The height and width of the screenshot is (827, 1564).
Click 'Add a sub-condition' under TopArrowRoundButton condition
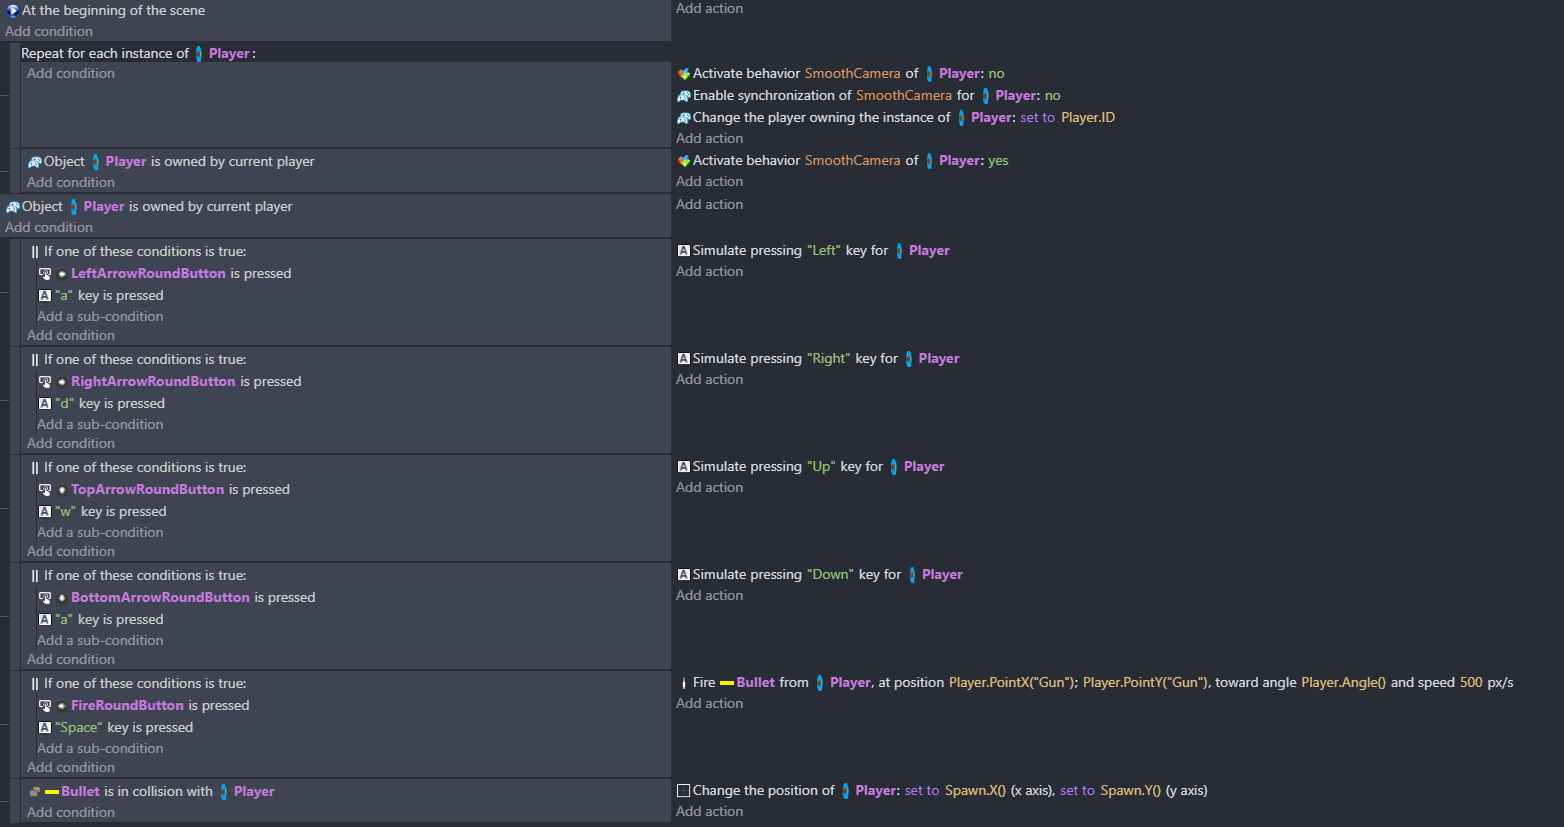tap(100, 533)
